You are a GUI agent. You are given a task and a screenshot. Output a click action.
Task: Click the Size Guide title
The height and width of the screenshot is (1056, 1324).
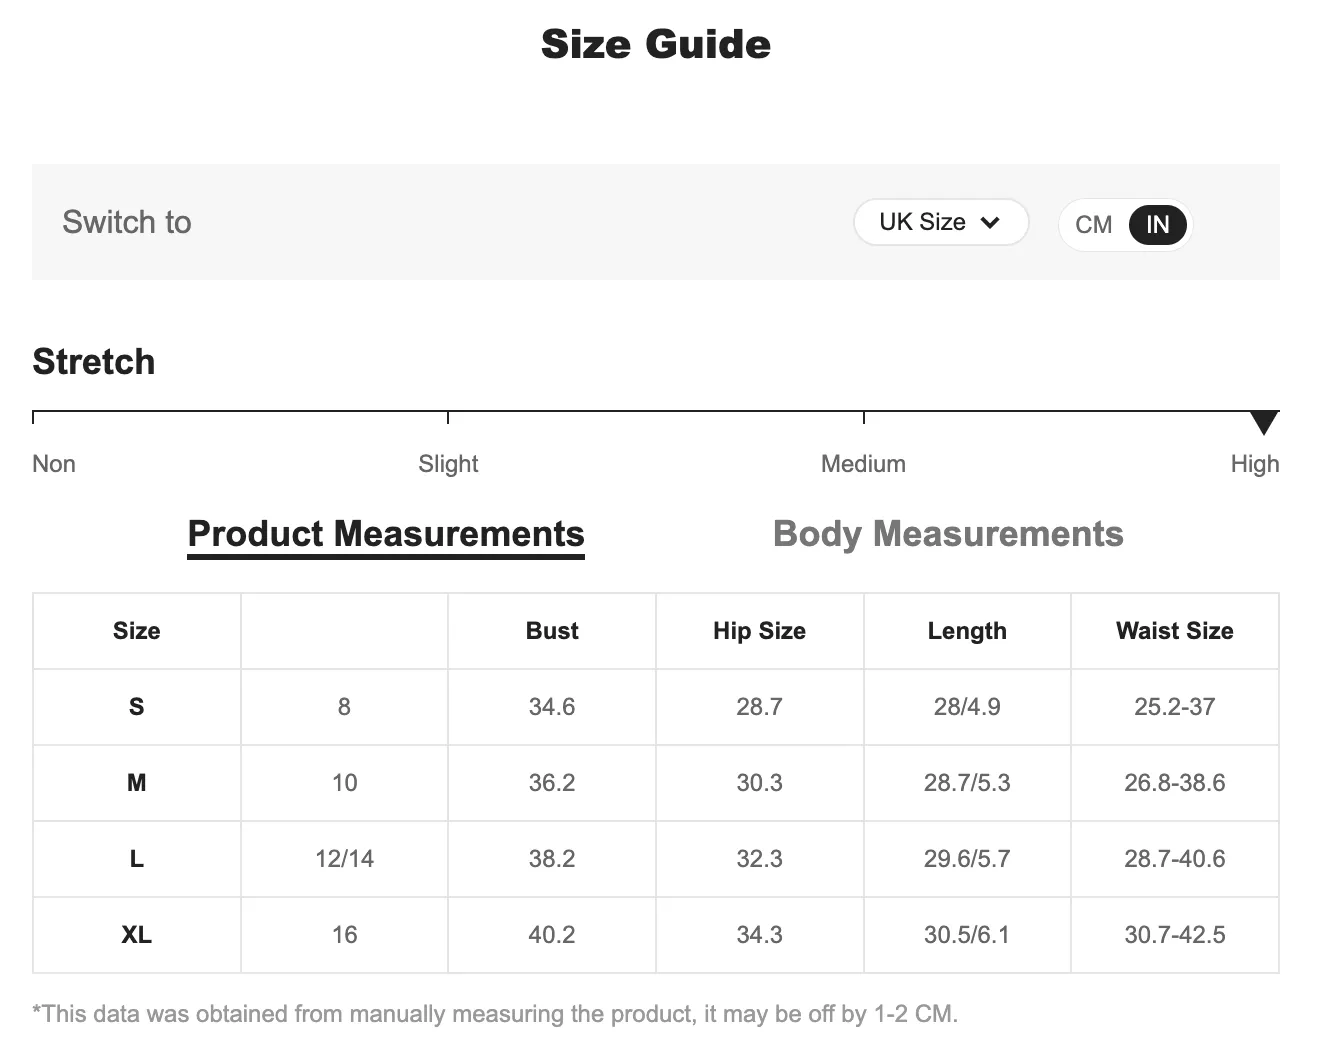[x=656, y=44]
